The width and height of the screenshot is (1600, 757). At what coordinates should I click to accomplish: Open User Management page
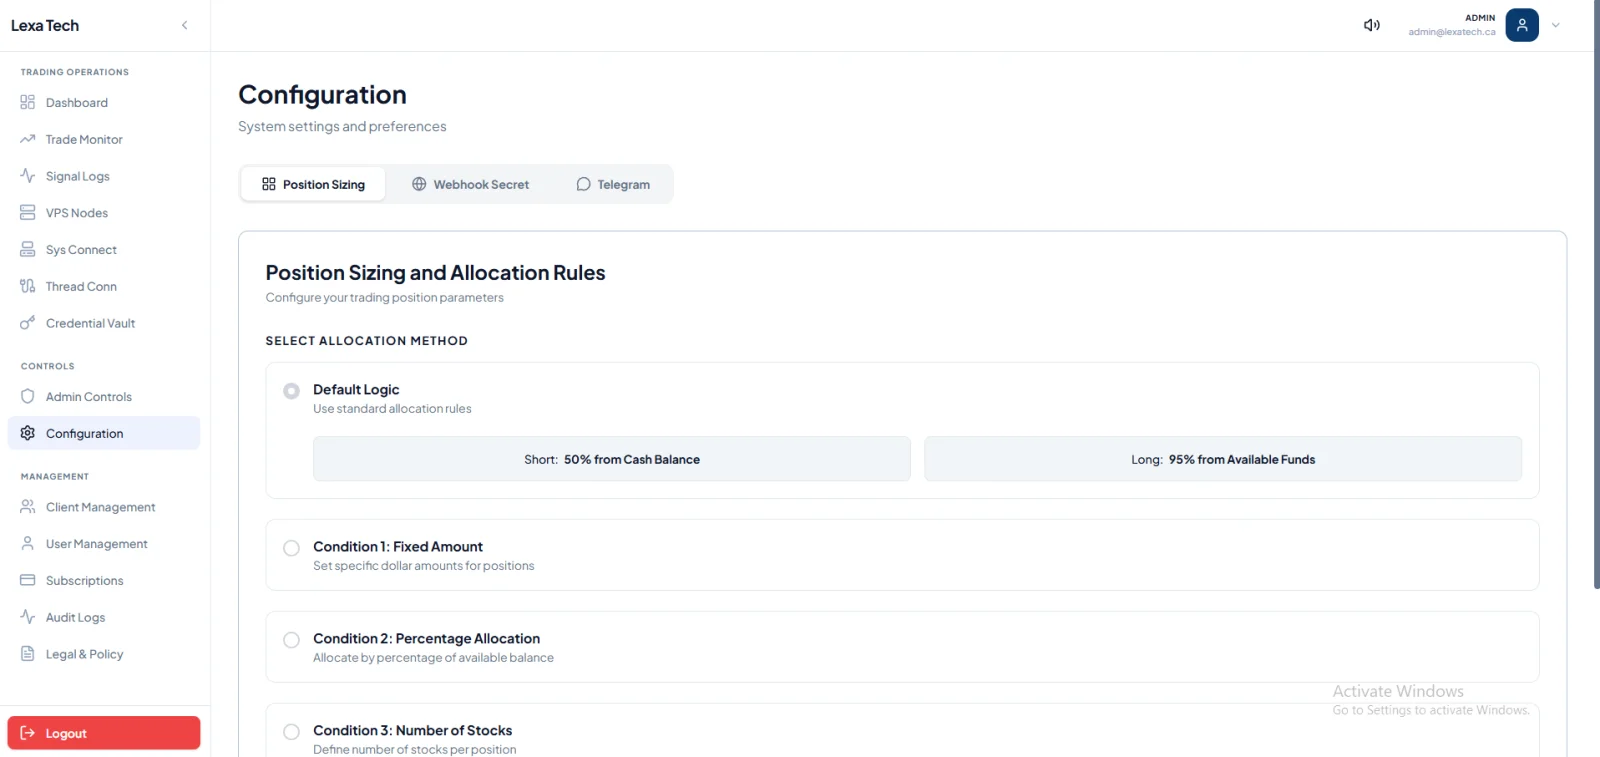point(104,544)
